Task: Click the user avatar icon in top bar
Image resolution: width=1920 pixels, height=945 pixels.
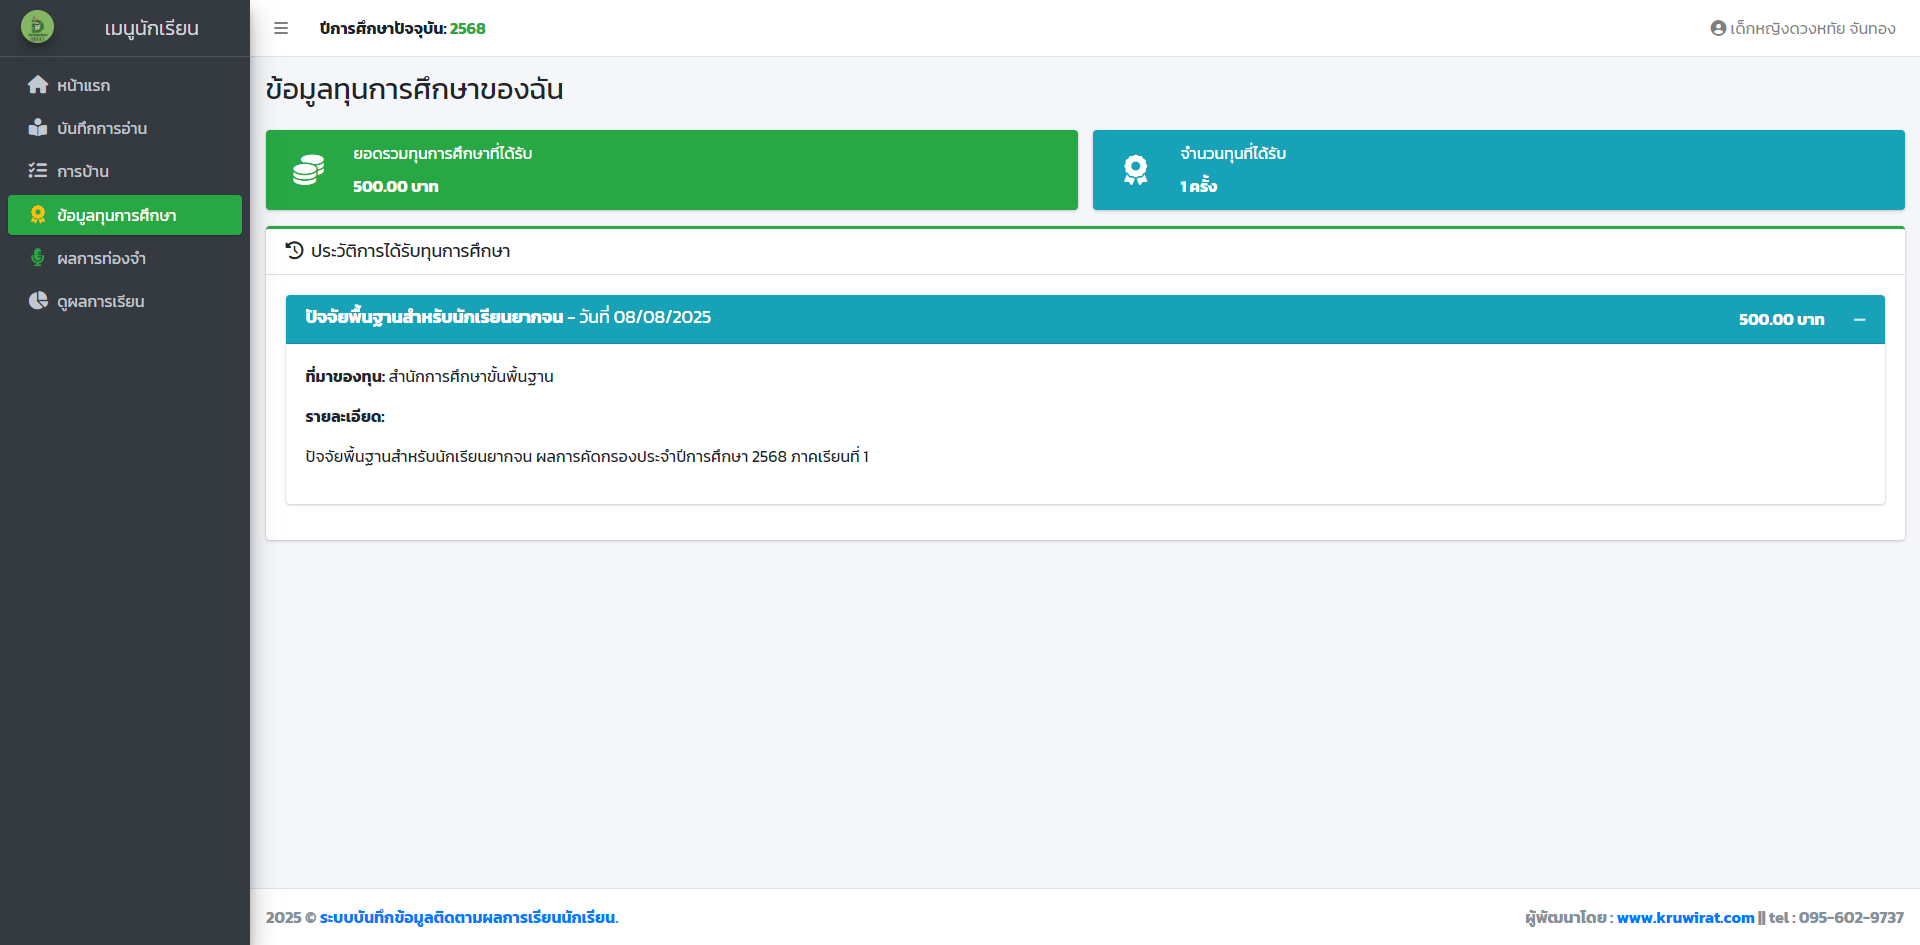Action: (x=1718, y=28)
